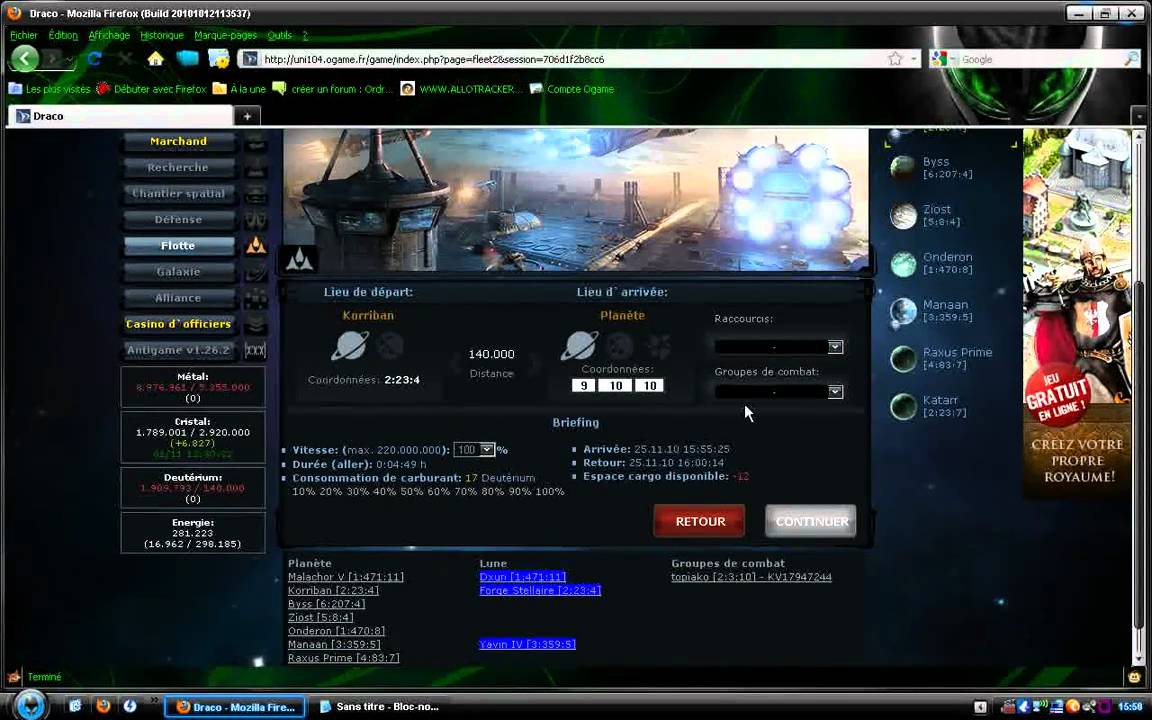The height and width of the screenshot is (720, 1152).
Task: Open the tab list dropdown arrow
Action: click(x=1140, y=116)
